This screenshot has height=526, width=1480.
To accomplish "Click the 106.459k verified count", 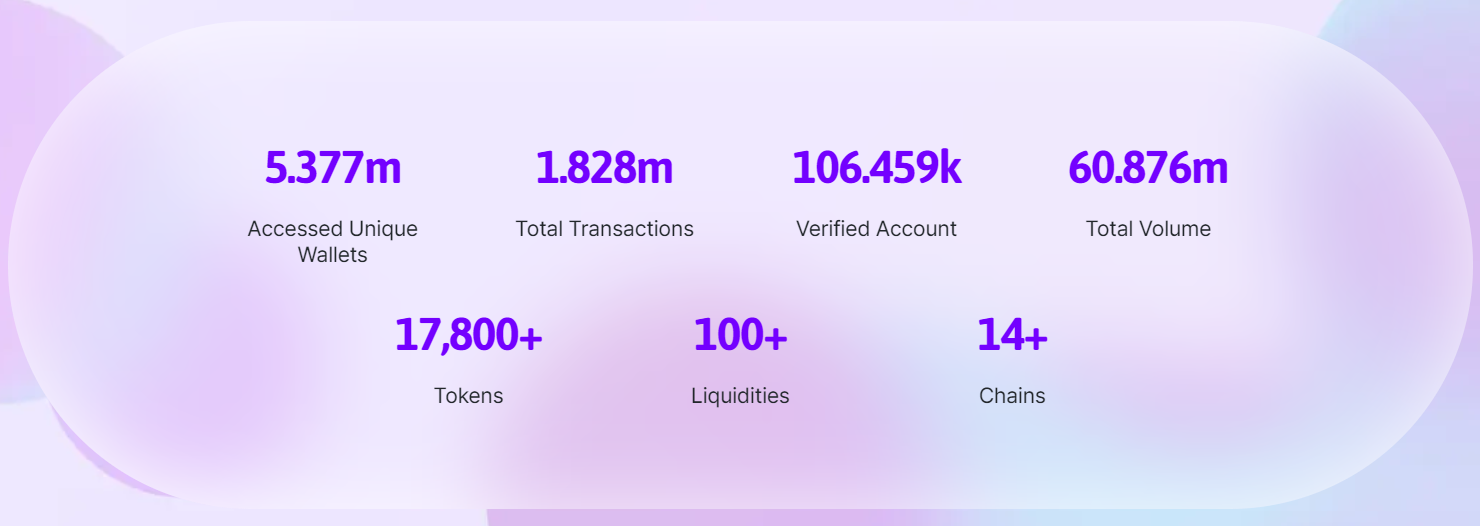I will pos(876,168).
